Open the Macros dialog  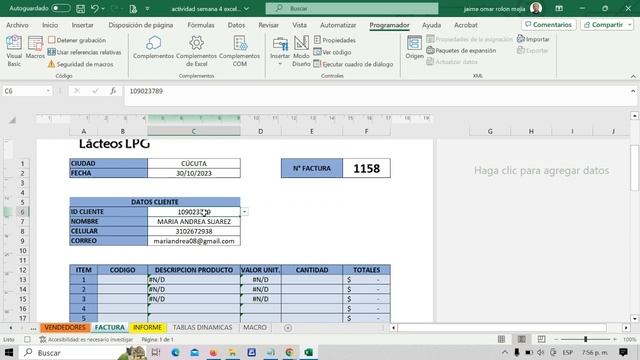pos(35,47)
